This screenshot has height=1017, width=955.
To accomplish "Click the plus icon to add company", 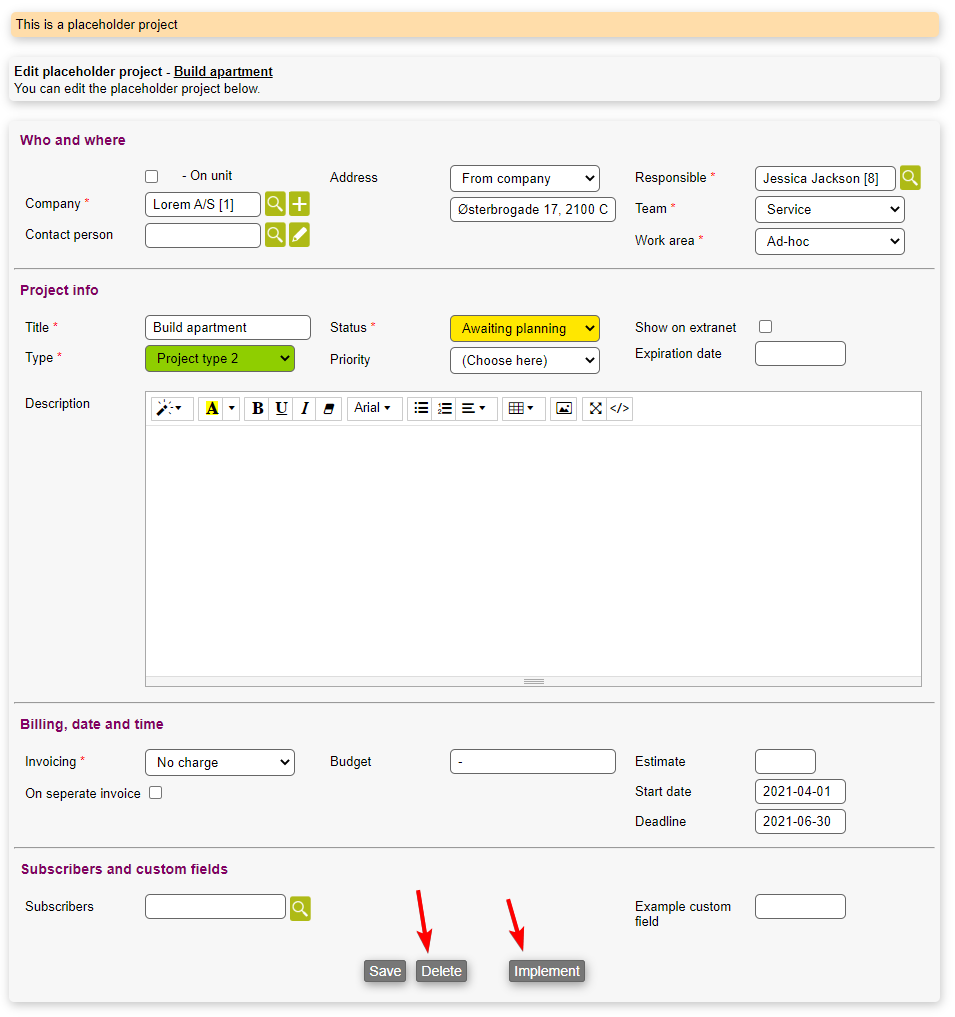I will [x=299, y=205].
